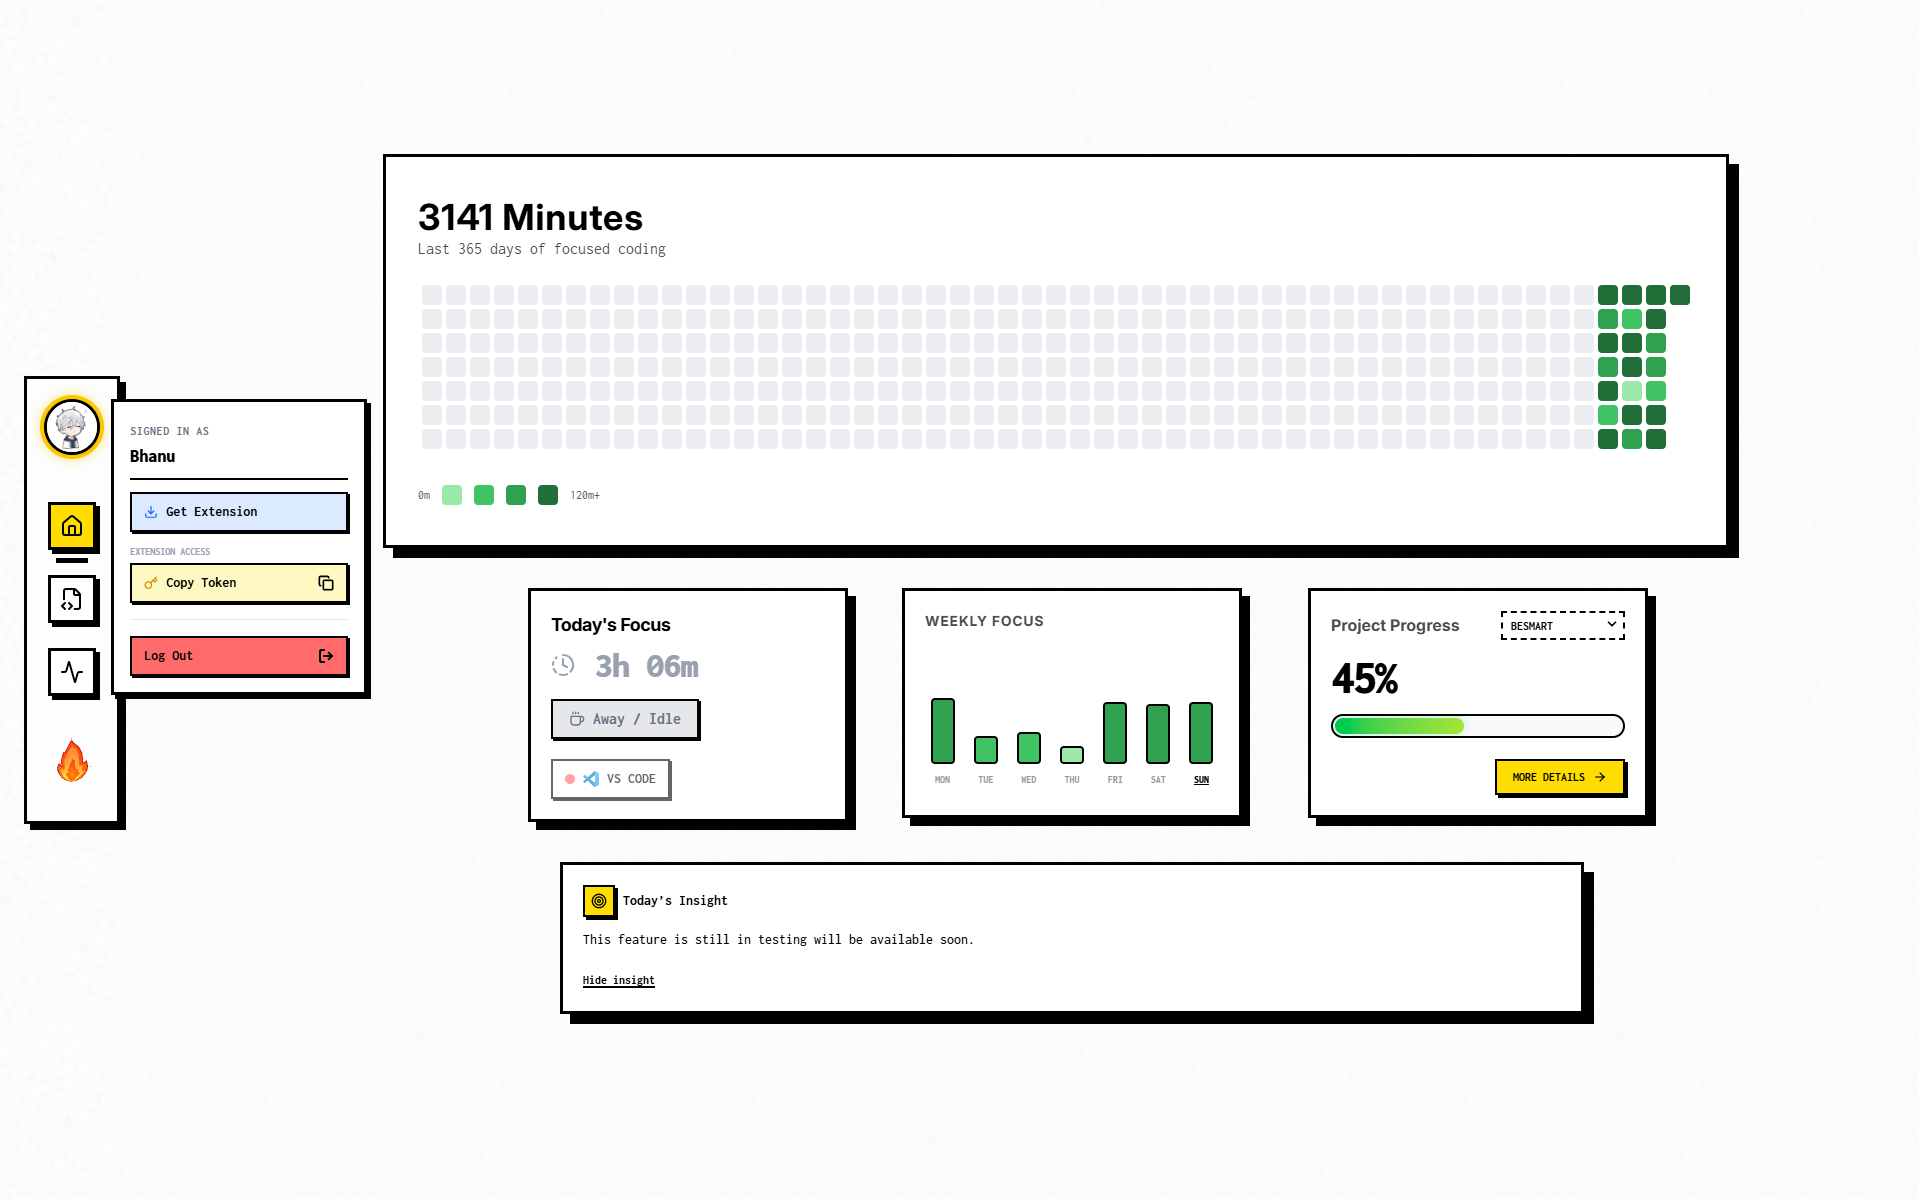Click the second legend swatch after 0m
This screenshot has height=1199, width=1919.
click(x=484, y=495)
